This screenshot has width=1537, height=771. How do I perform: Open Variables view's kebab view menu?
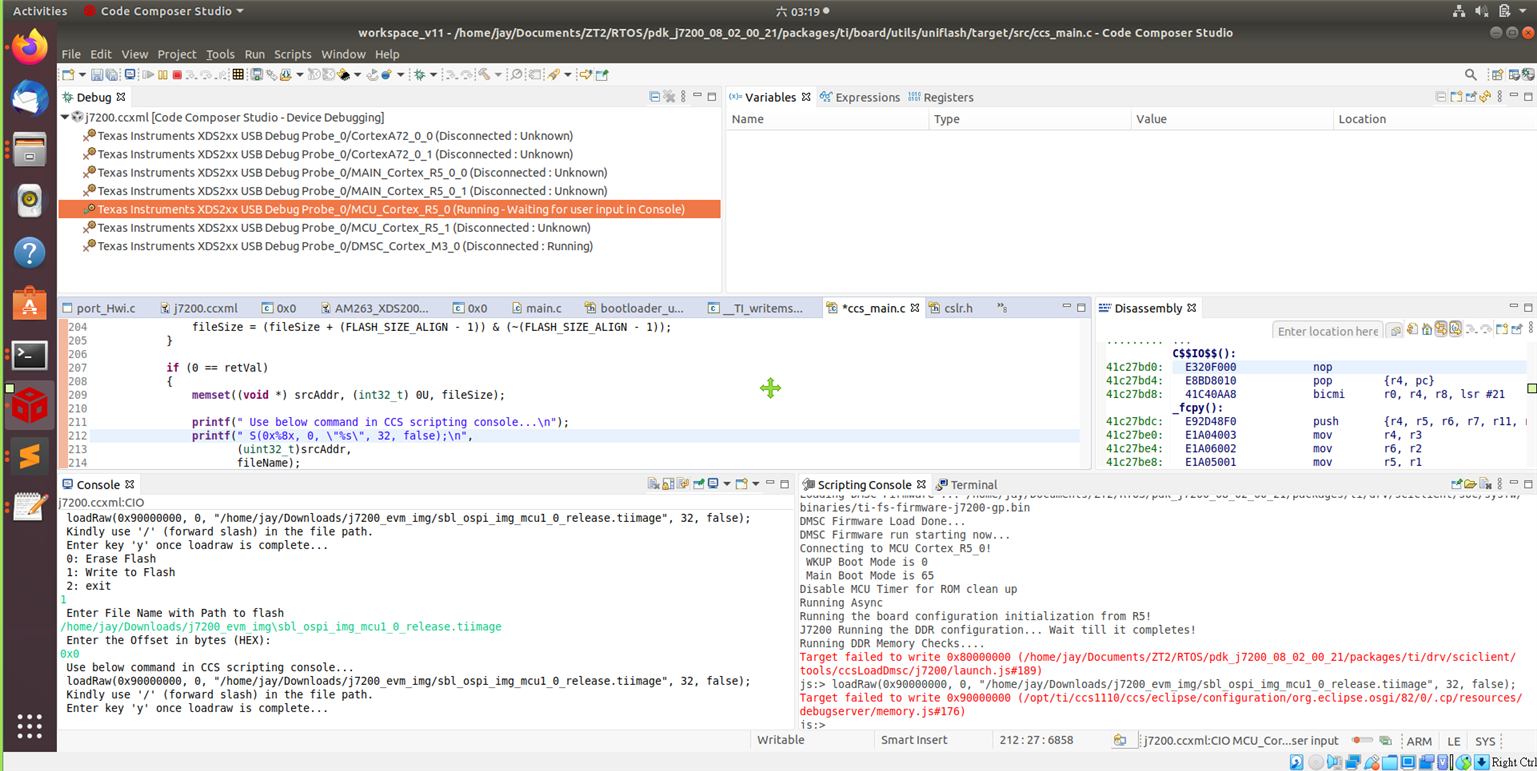pos(1500,97)
